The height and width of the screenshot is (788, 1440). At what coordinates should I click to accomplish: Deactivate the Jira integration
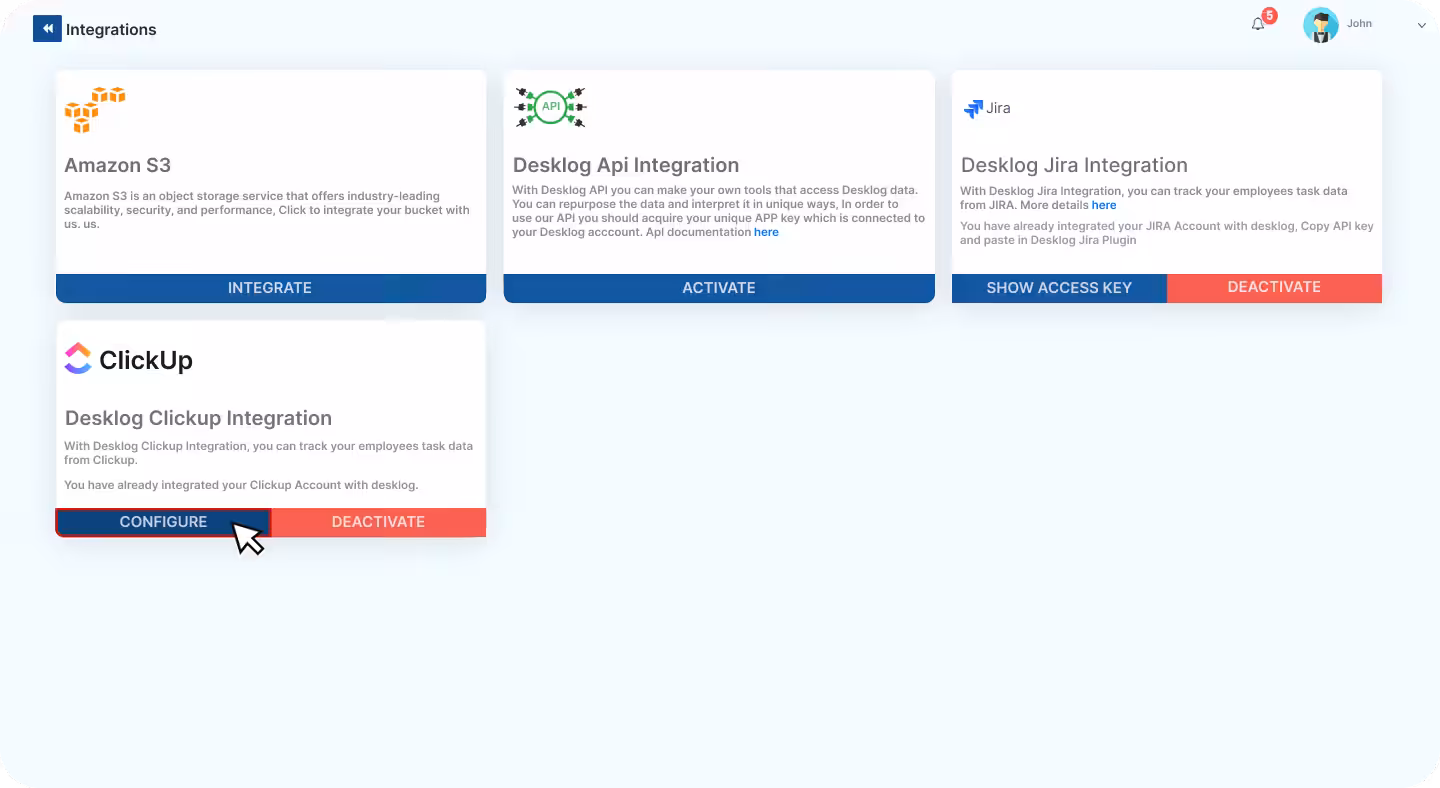tap(1274, 287)
